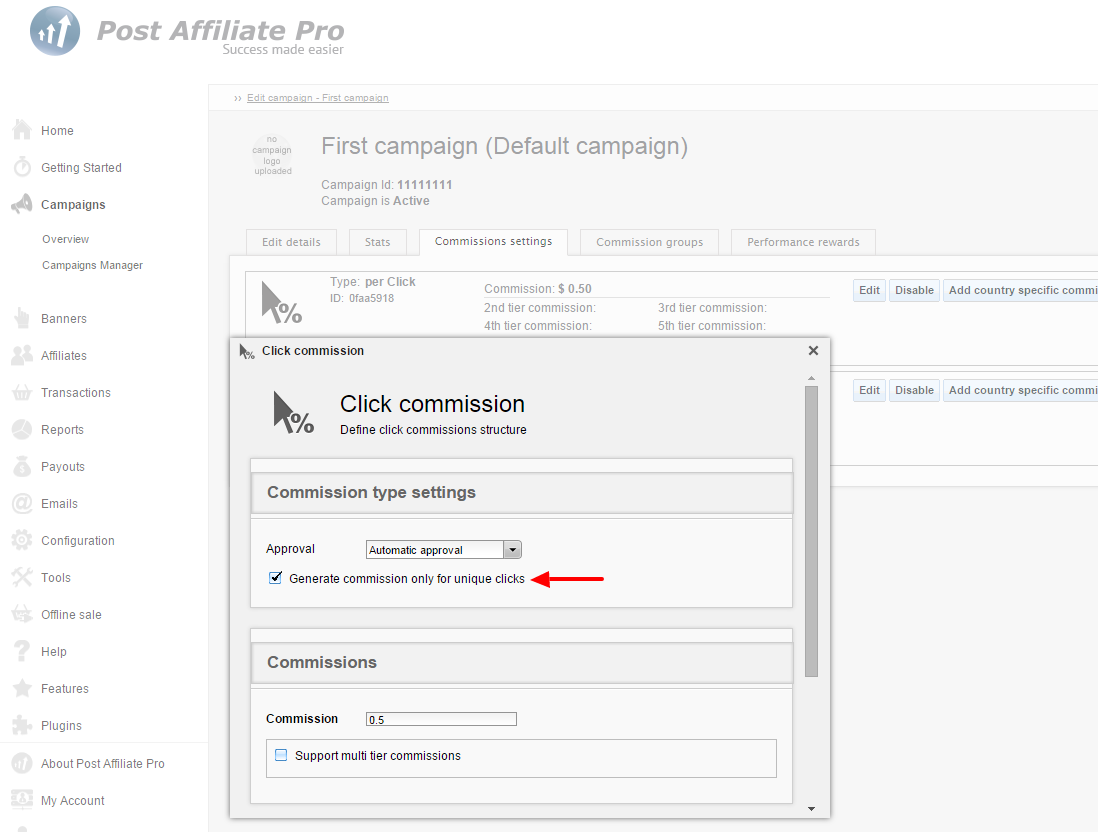Click the dialog vertical scrollbar thumb

point(812,531)
